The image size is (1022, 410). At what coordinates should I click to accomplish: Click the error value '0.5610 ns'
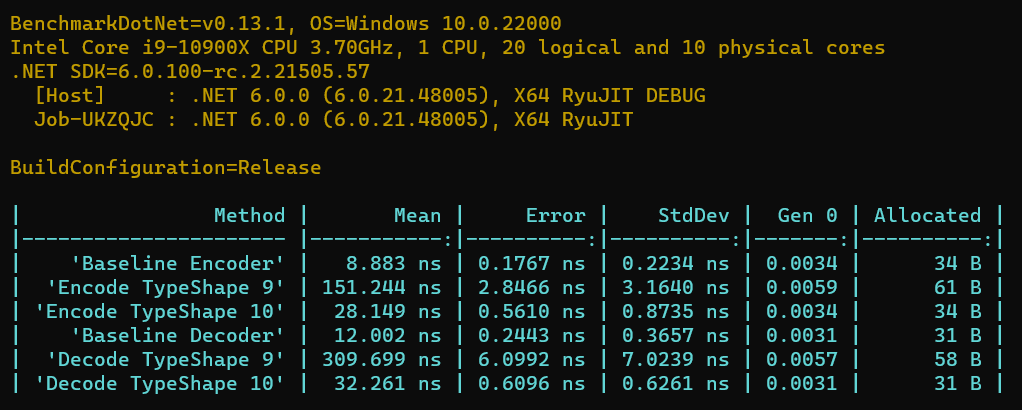(x=532, y=312)
